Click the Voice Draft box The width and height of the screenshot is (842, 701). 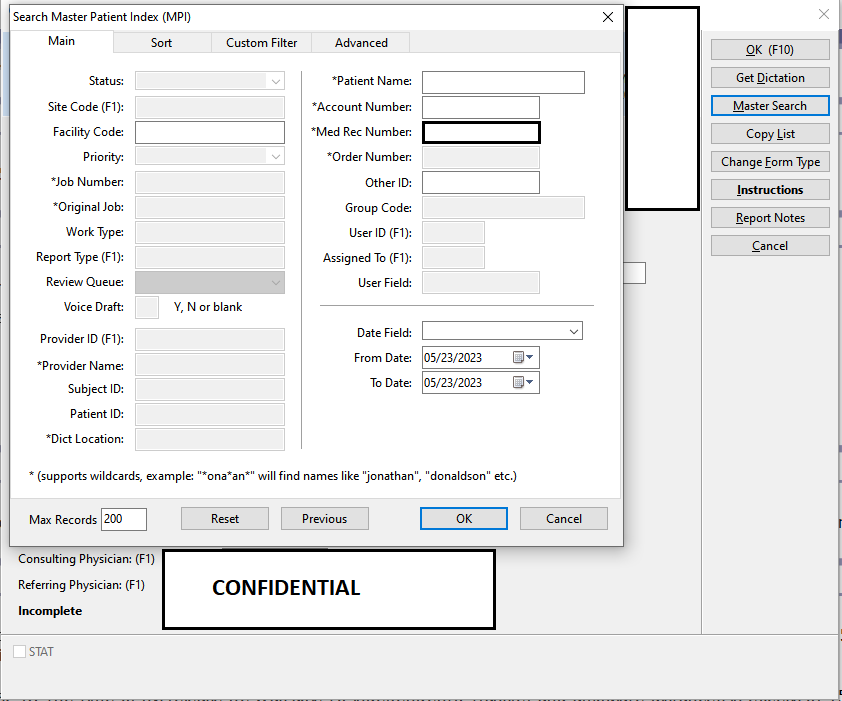pyautogui.click(x=147, y=307)
